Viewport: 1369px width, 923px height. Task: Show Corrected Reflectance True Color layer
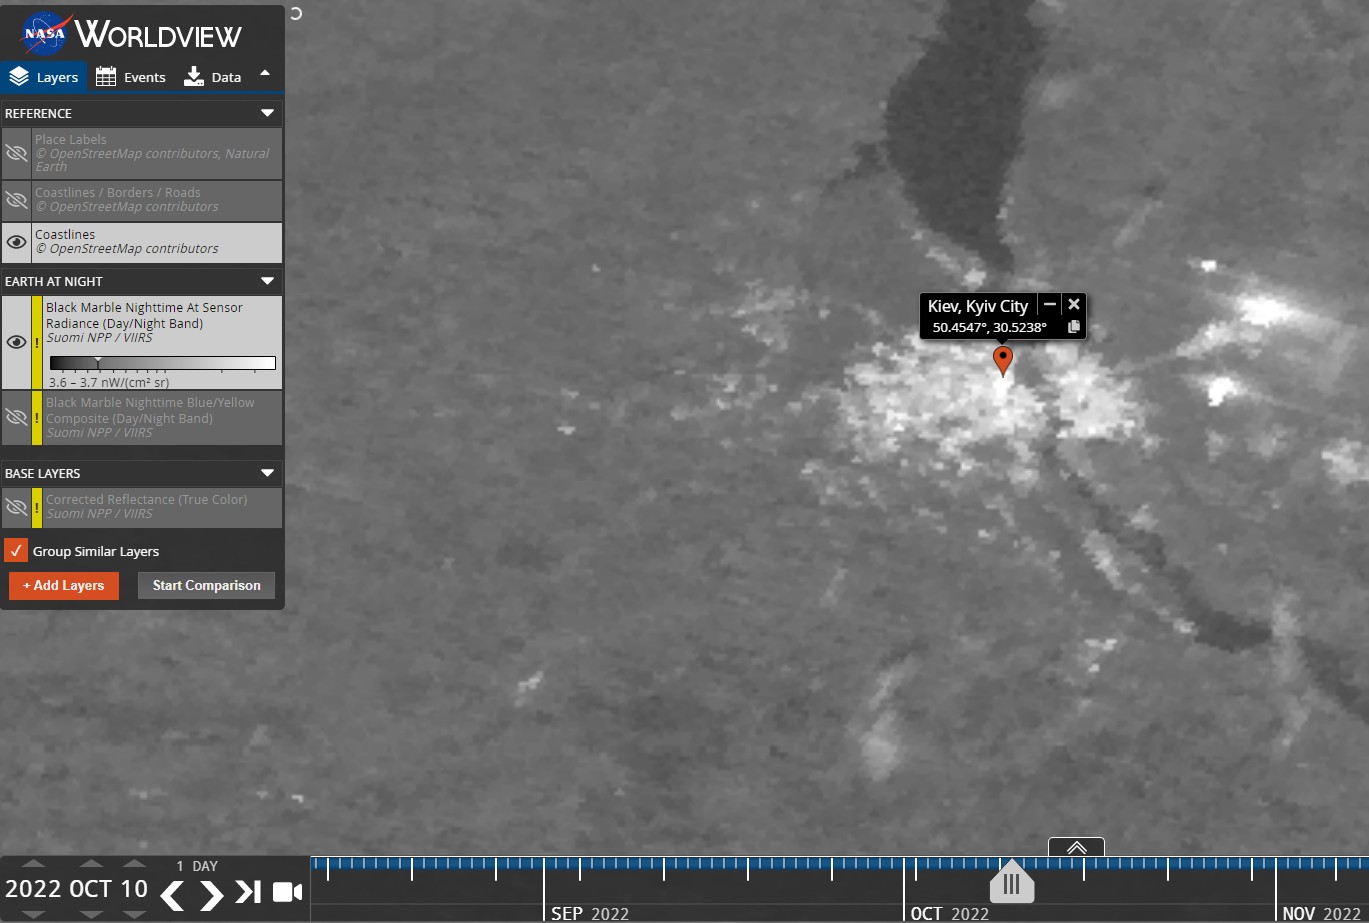coord(16,507)
